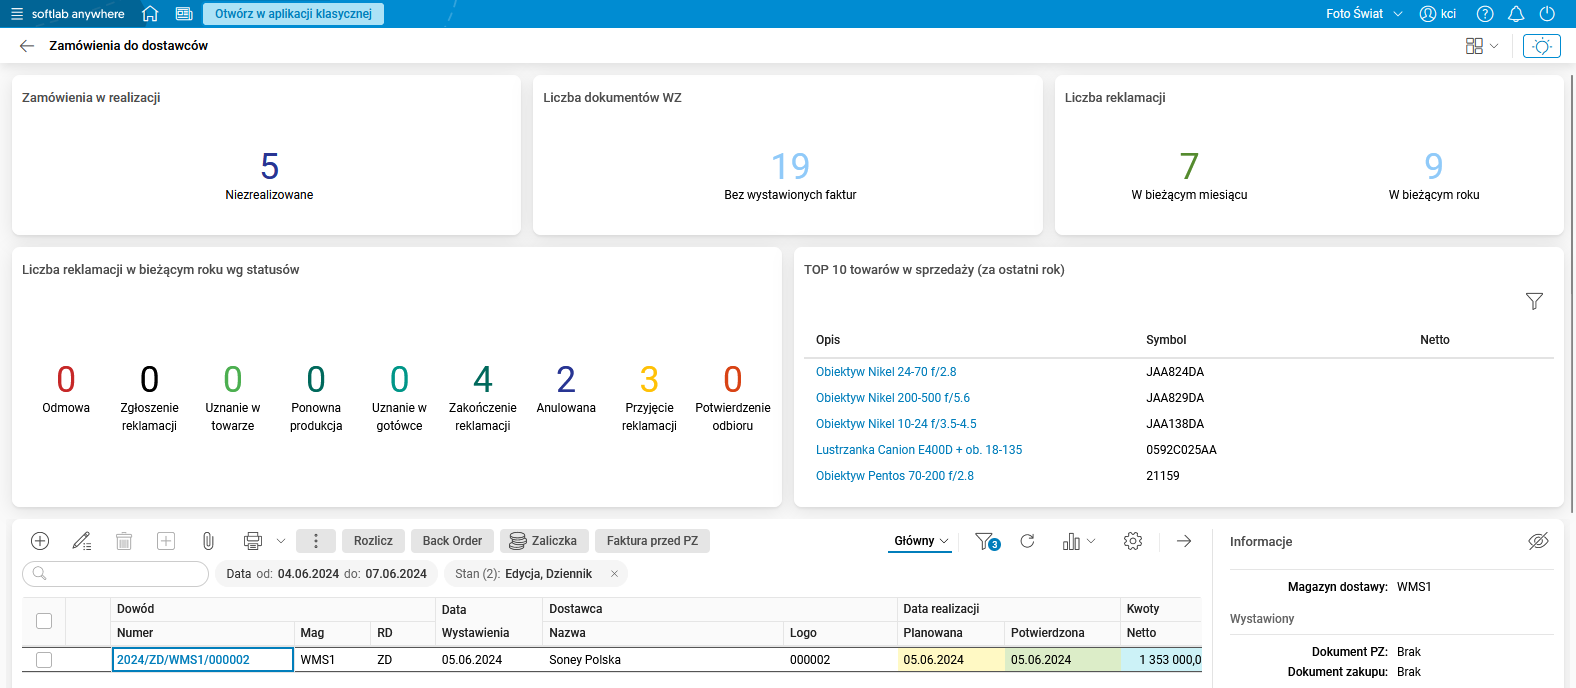1576x688 pixels.
Task: Open the Stan status filter chip
Action: 523,574
